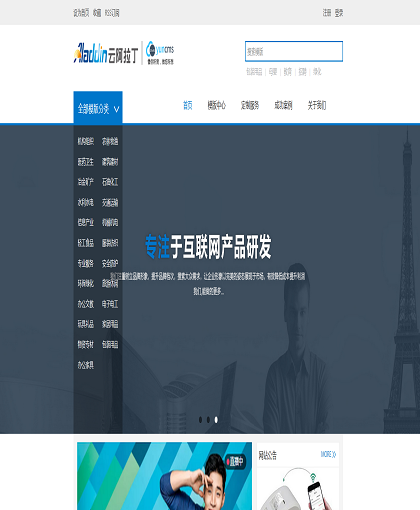Select the 机构组织 category
420x510 pixels.
click(86, 141)
